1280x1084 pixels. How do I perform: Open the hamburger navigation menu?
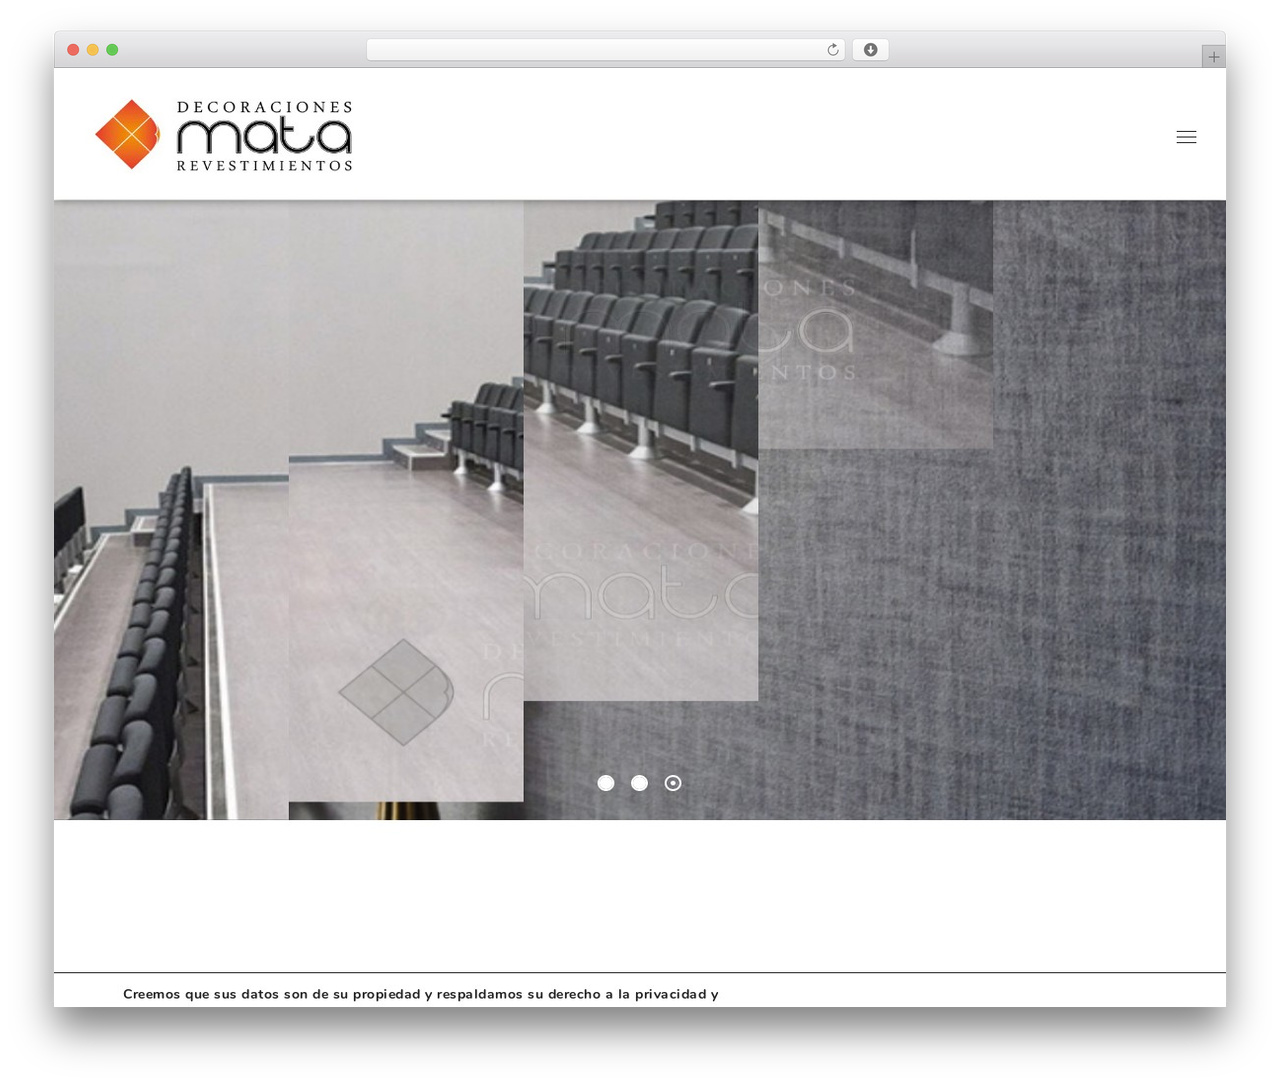1186,137
